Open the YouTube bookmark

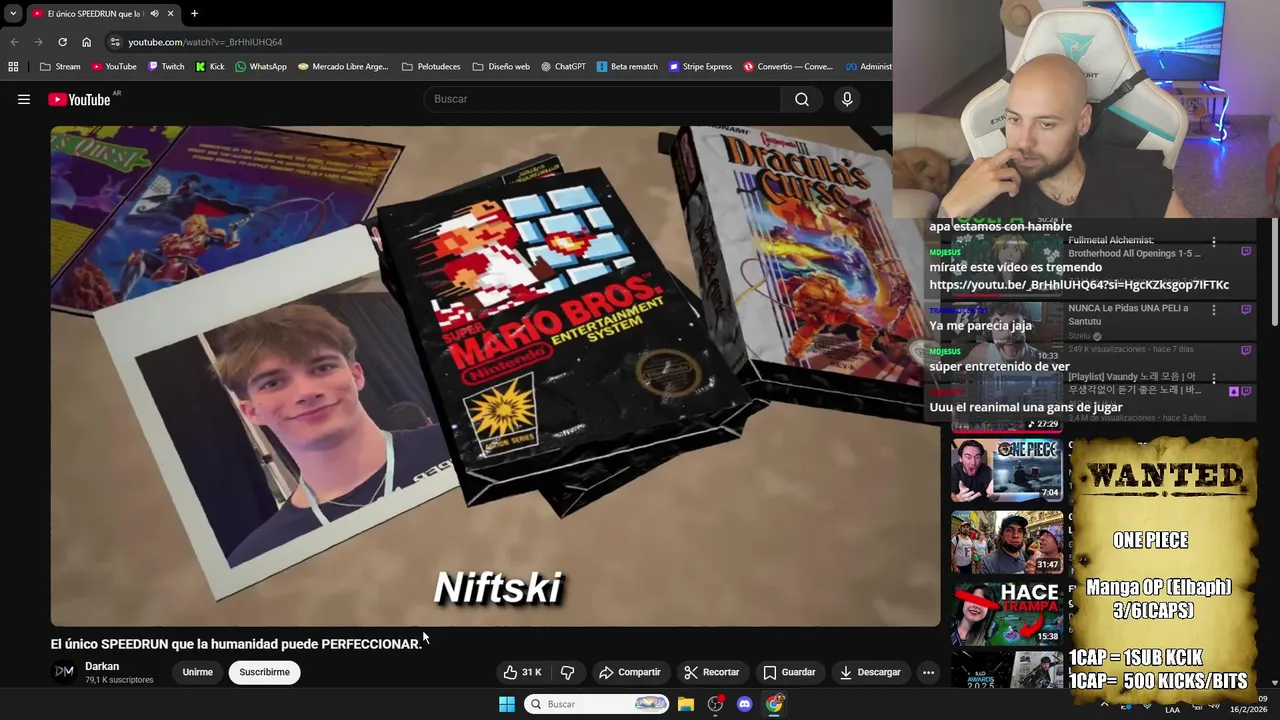coord(114,67)
